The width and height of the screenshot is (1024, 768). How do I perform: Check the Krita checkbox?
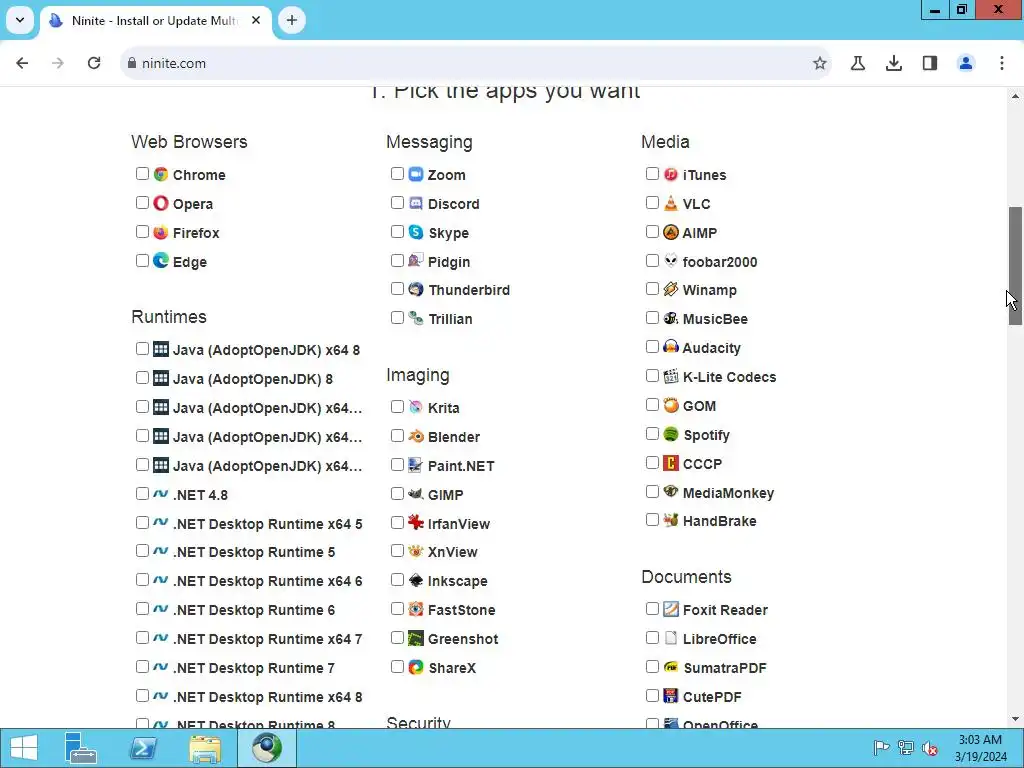[x=397, y=407]
